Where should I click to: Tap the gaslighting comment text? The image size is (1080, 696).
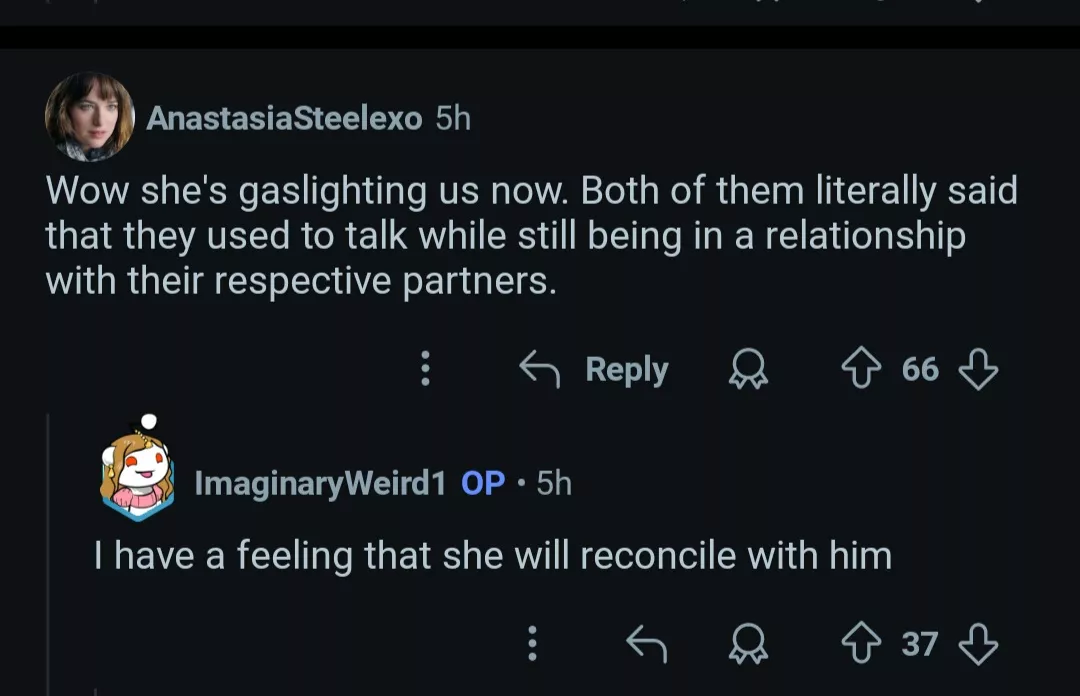click(x=530, y=236)
